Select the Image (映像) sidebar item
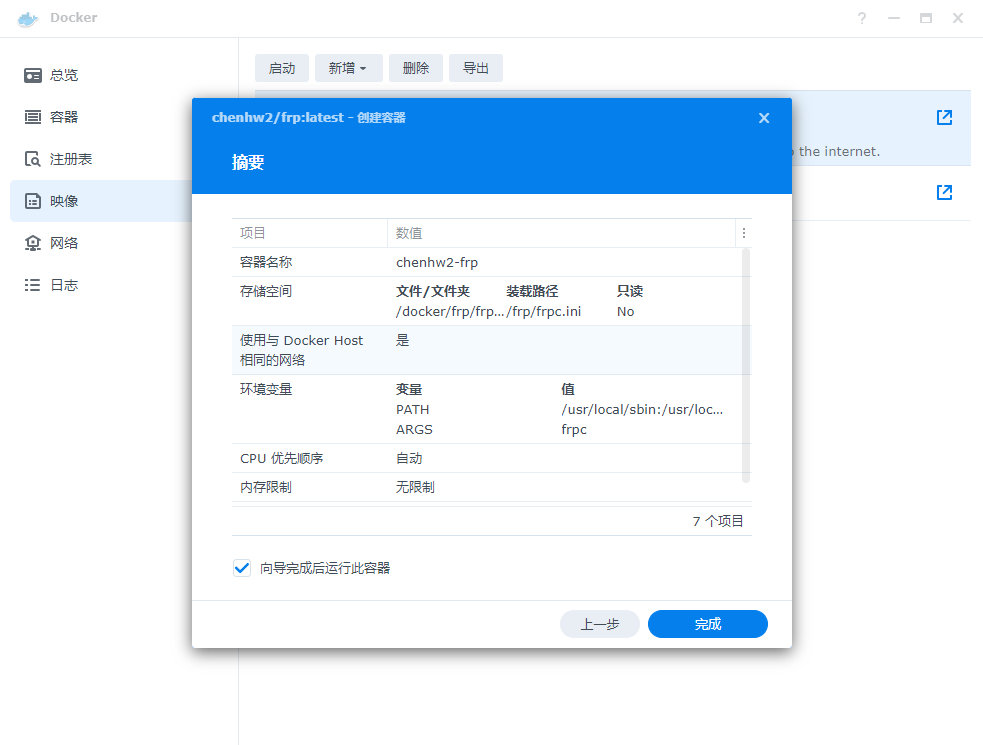The width and height of the screenshot is (983, 745). 63,201
